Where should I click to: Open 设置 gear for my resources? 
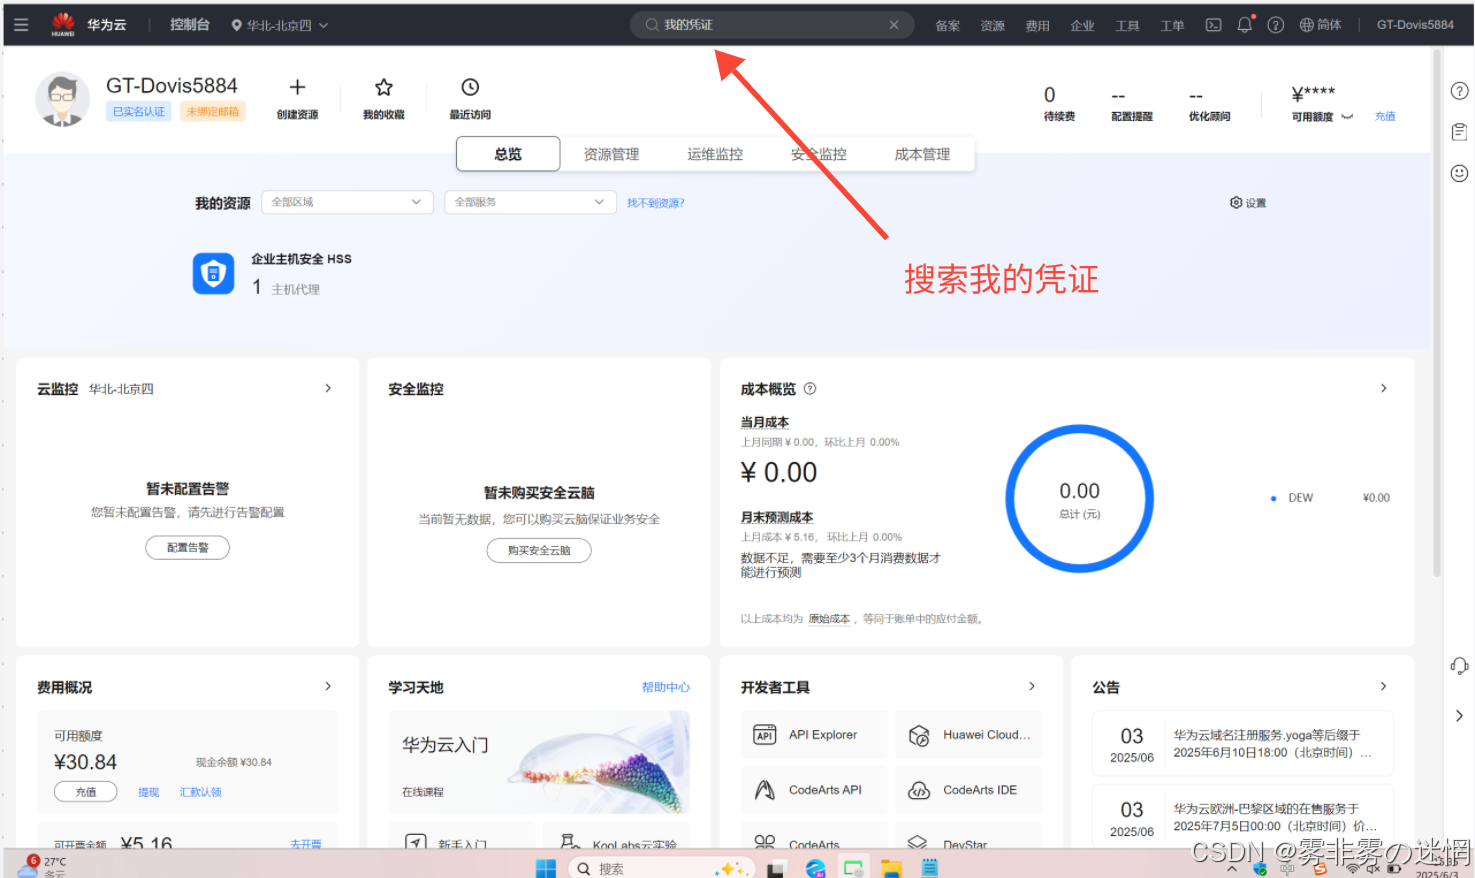point(1248,203)
